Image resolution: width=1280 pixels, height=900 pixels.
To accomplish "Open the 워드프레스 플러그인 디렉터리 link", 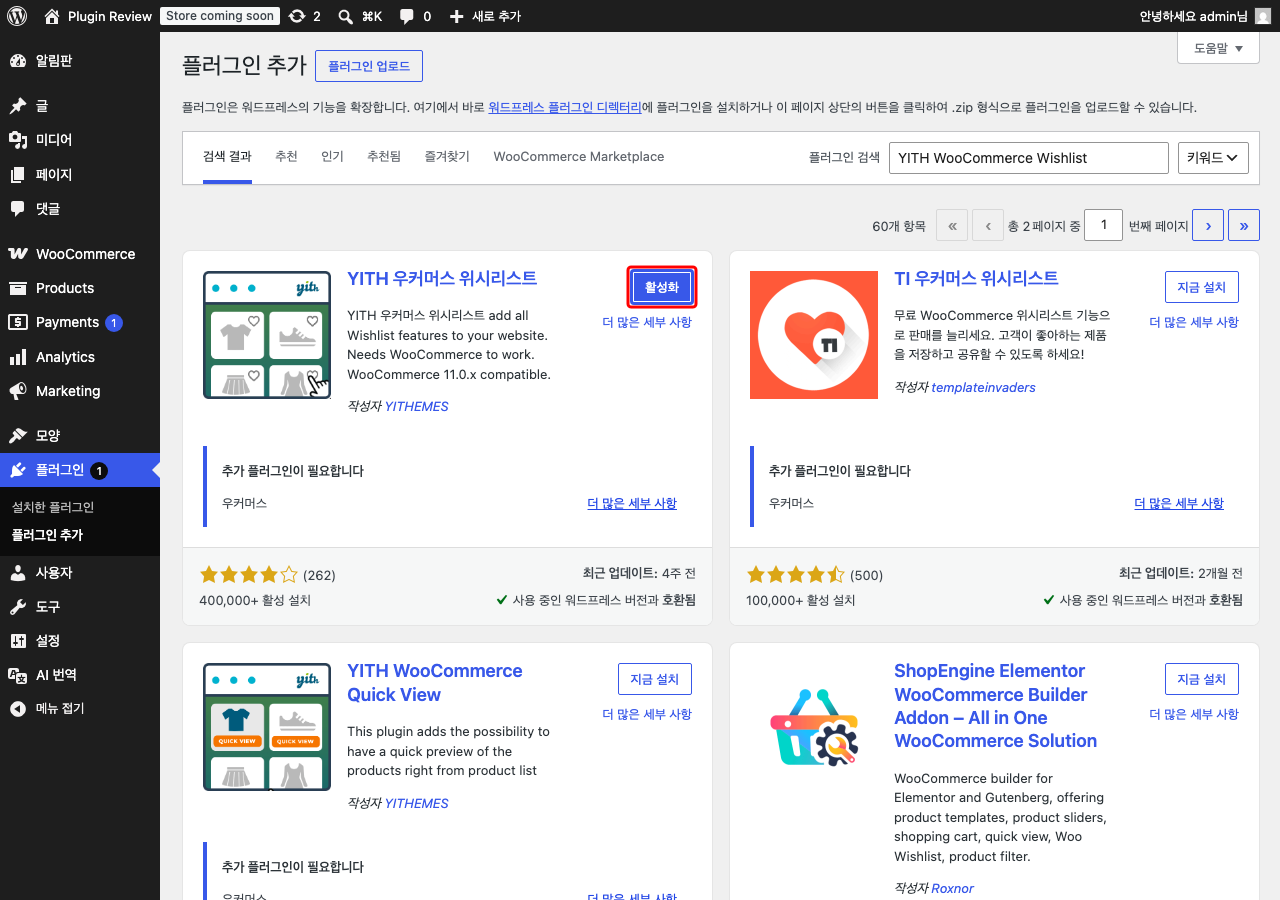I will (565, 107).
